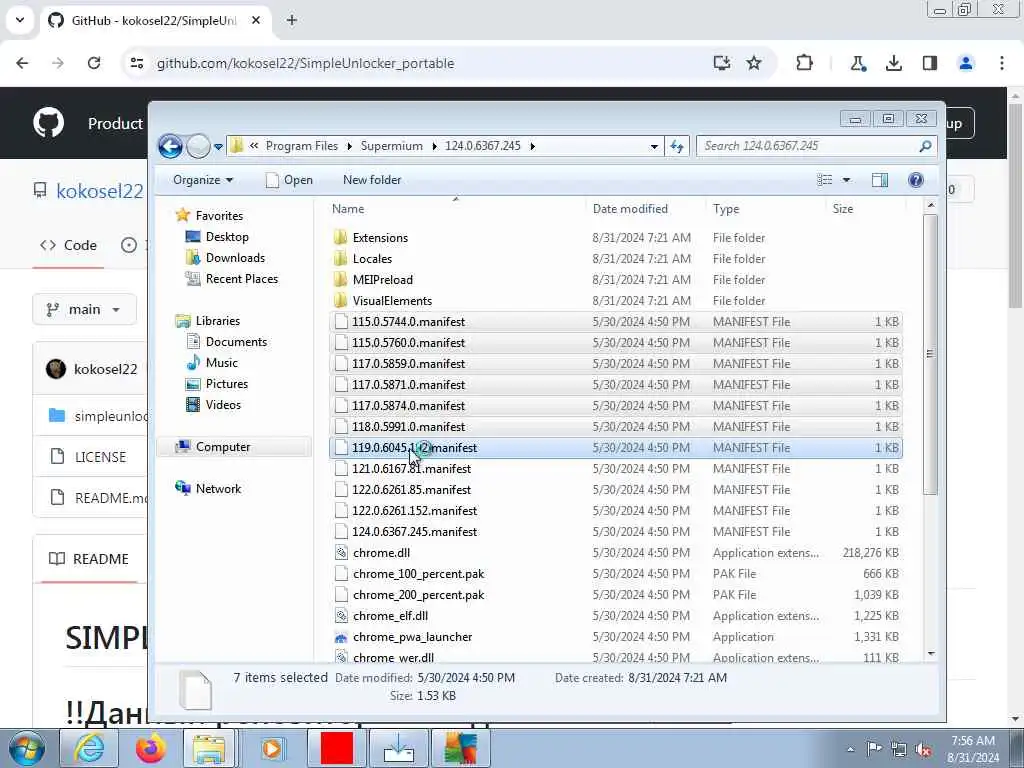The height and width of the screenshot is (768, 1024).
Task: Select chrome_100_percent.pak file
Action: (616, 573)
